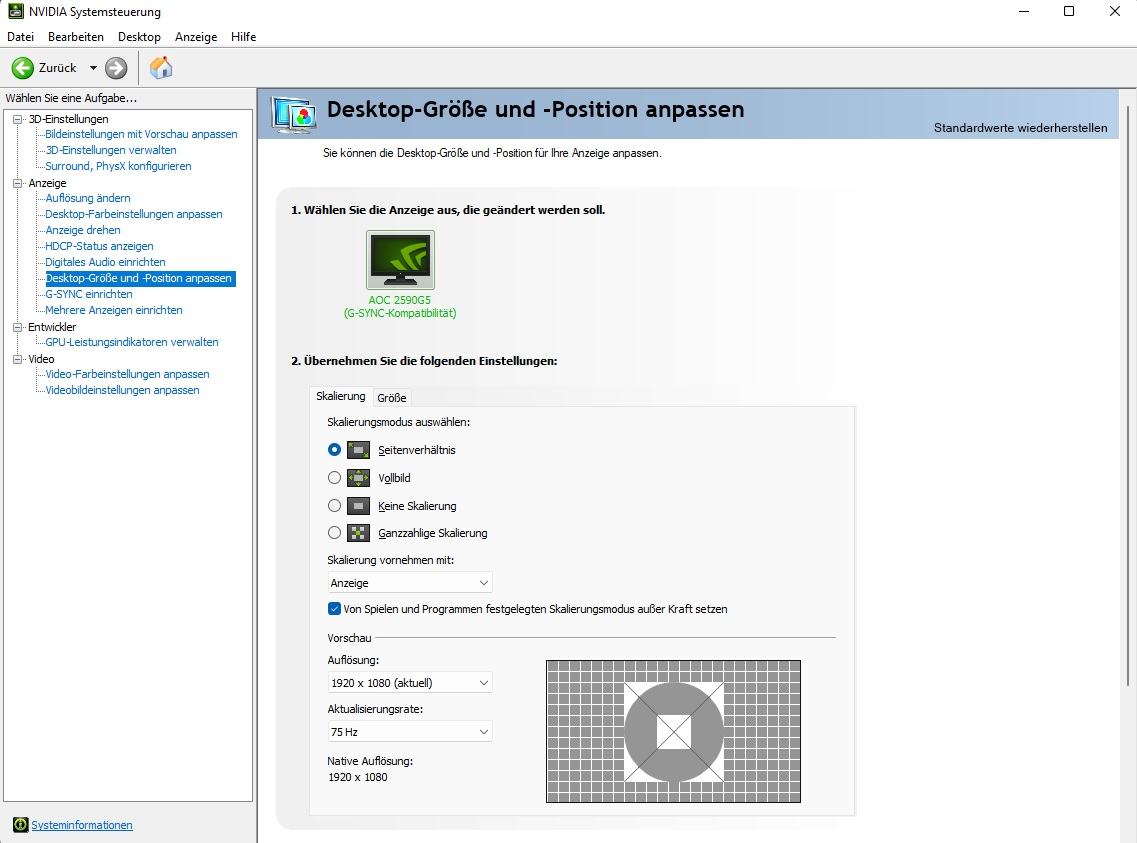Click the page header display icon
1137x843 pixels.
294,115
